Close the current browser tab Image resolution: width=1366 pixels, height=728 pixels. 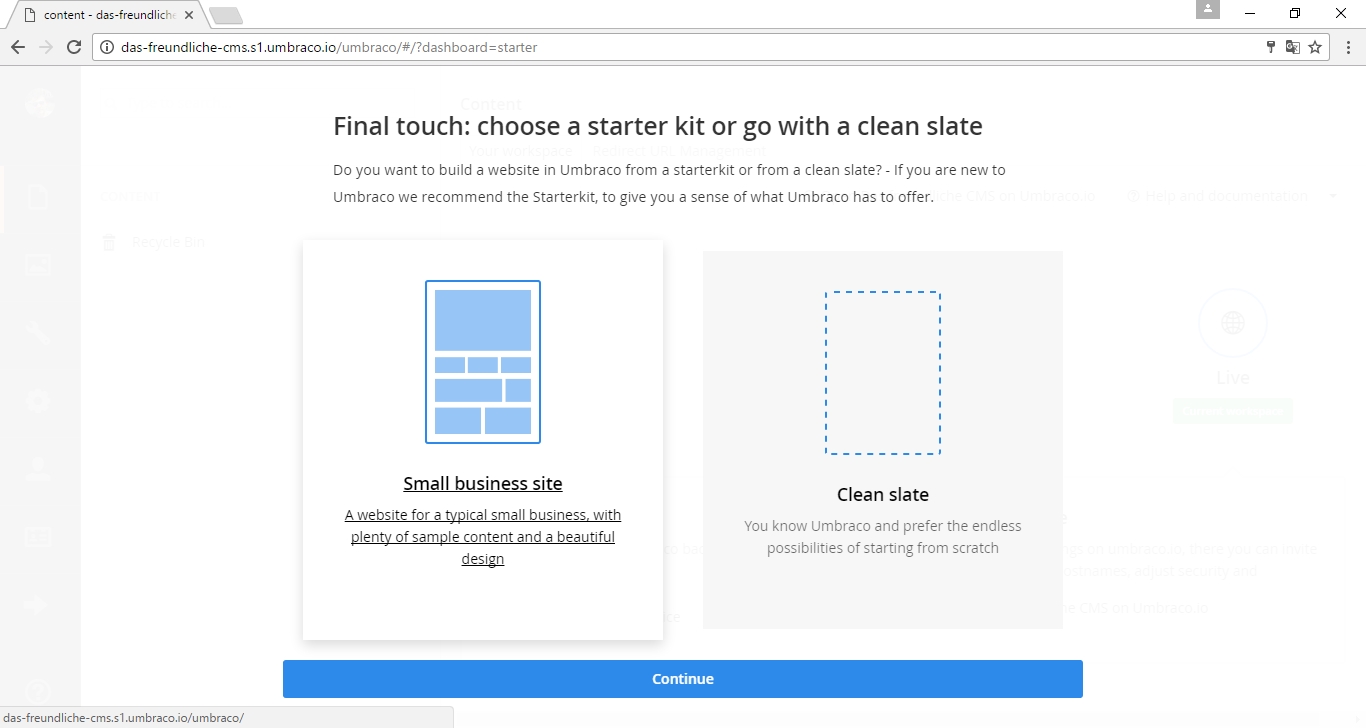189,16
